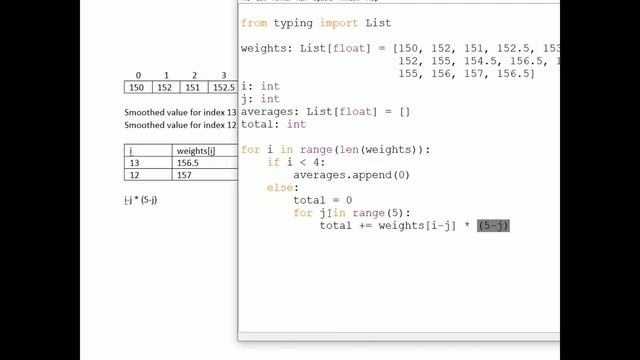Click the 'total = 0' code line
The image size is (640, 360).
click(322, 200)
